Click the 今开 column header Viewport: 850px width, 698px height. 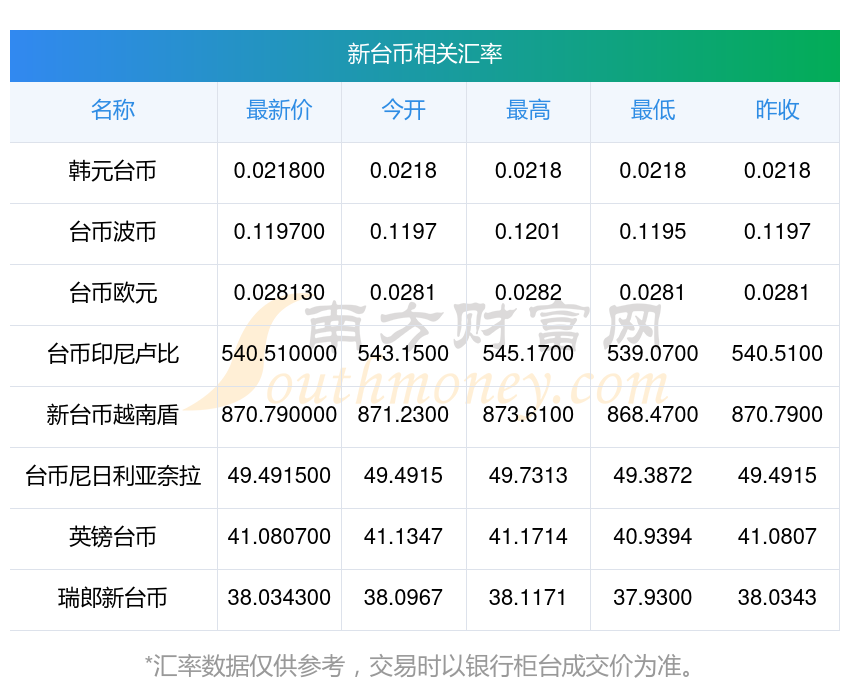click(403, 111)
